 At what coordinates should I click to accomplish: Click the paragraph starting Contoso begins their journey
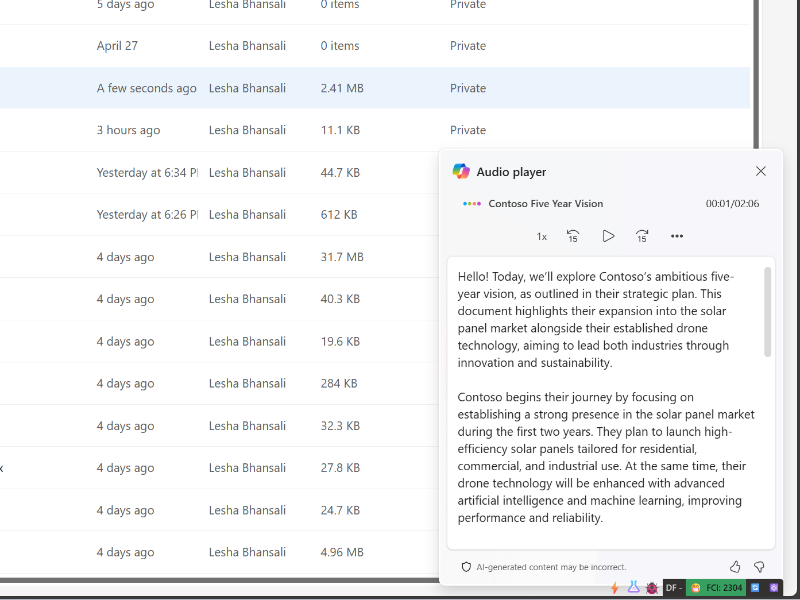[606, 457]
